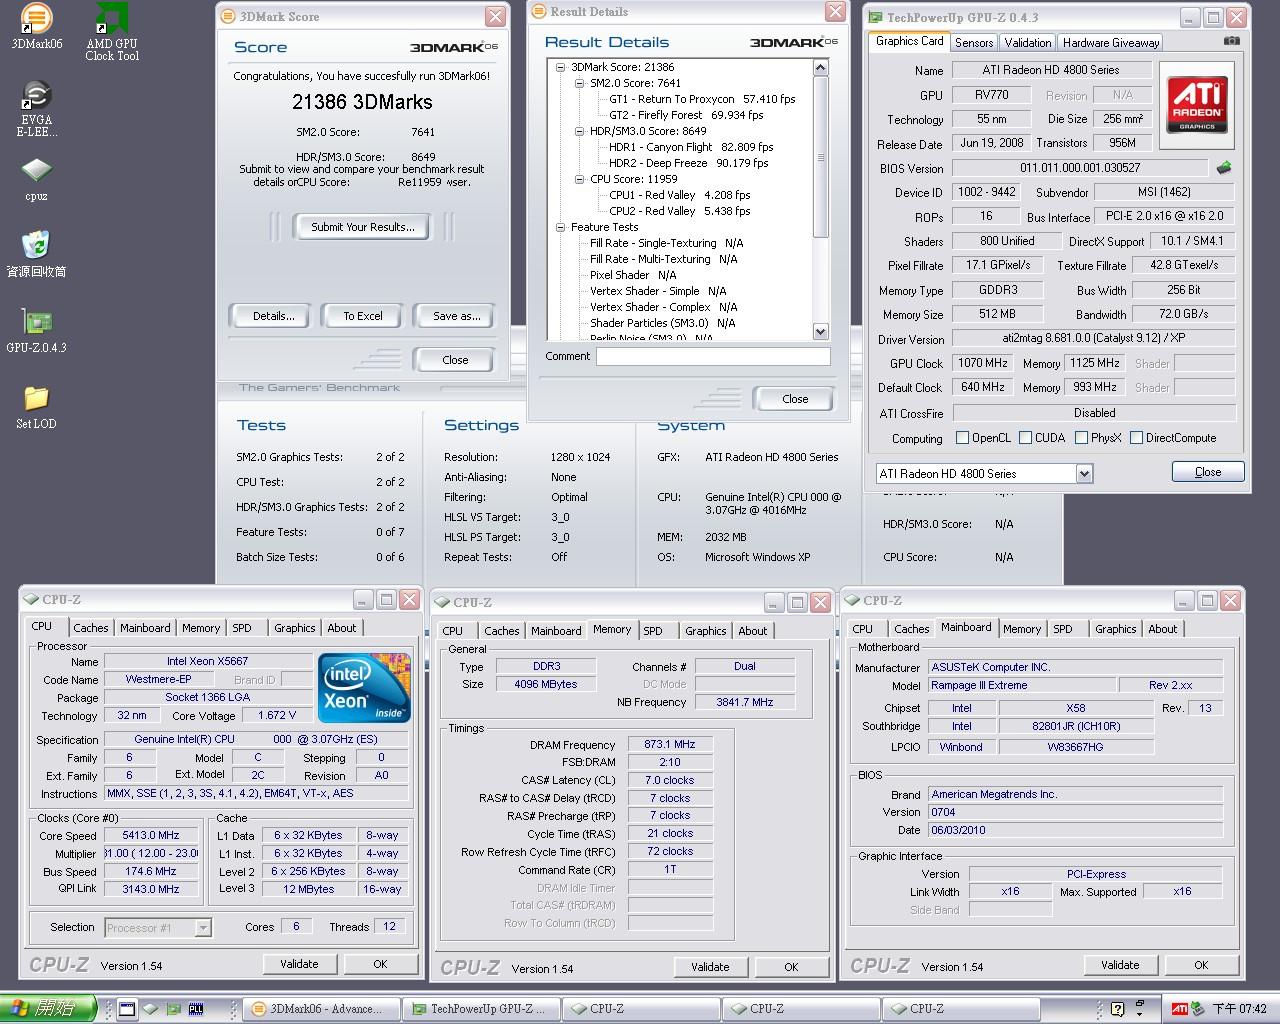Select the HDR2 - Deep Freeze result row
Screen dimensions: 1280x1024
688,163
